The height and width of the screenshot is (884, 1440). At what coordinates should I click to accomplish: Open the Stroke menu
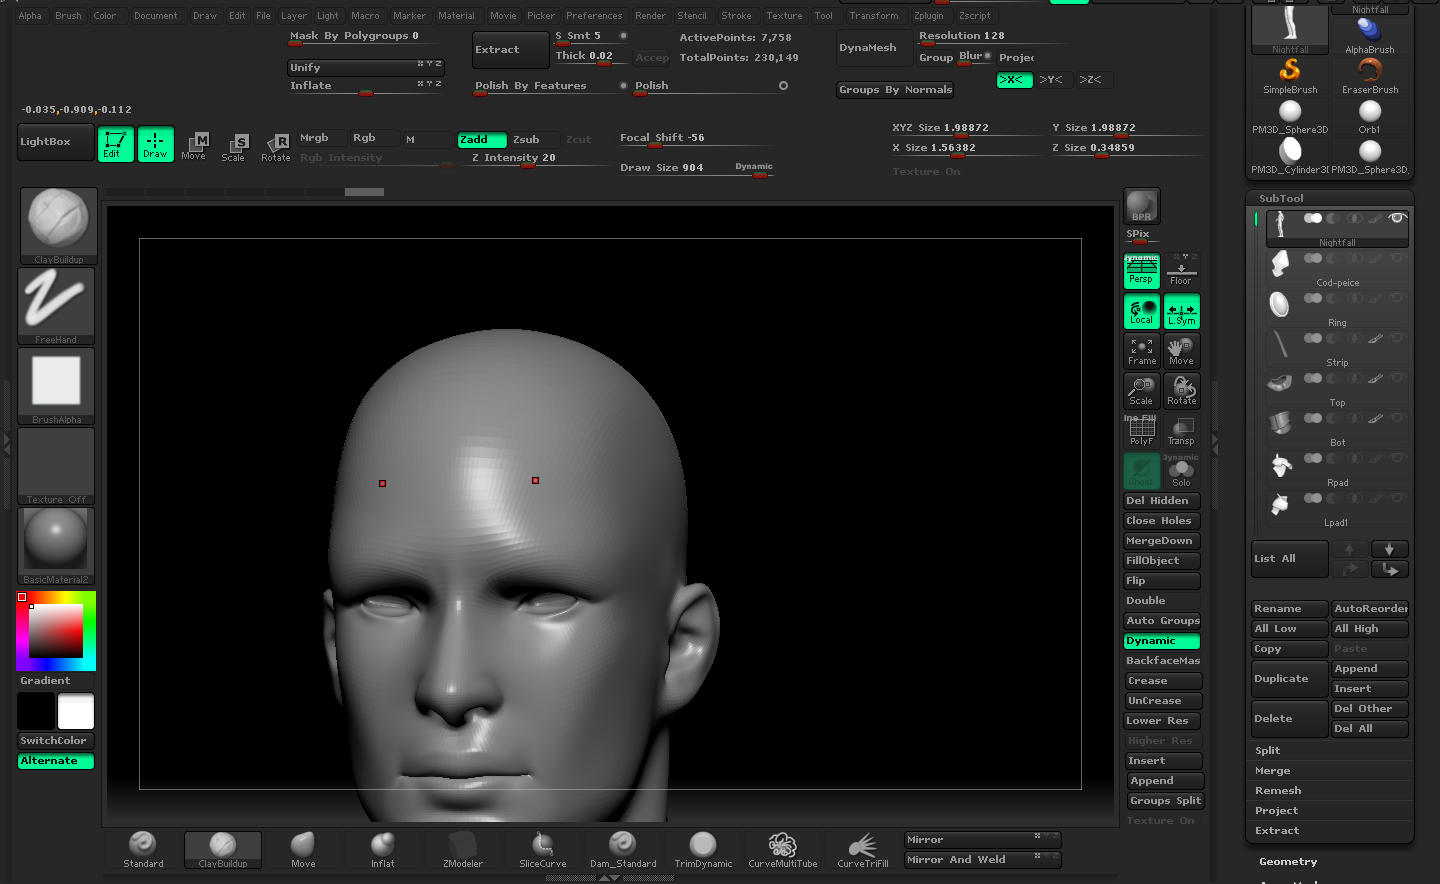737,16
